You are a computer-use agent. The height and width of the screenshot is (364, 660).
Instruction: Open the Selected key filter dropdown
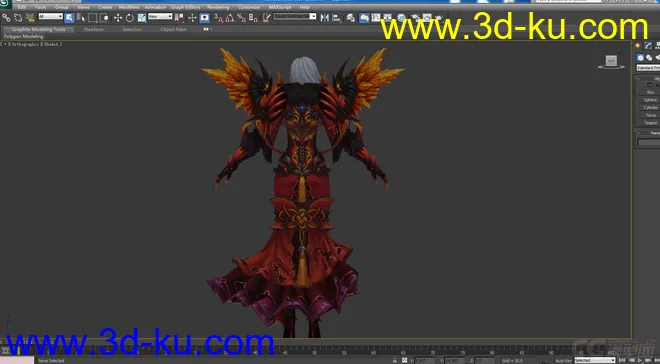point(595,361)
